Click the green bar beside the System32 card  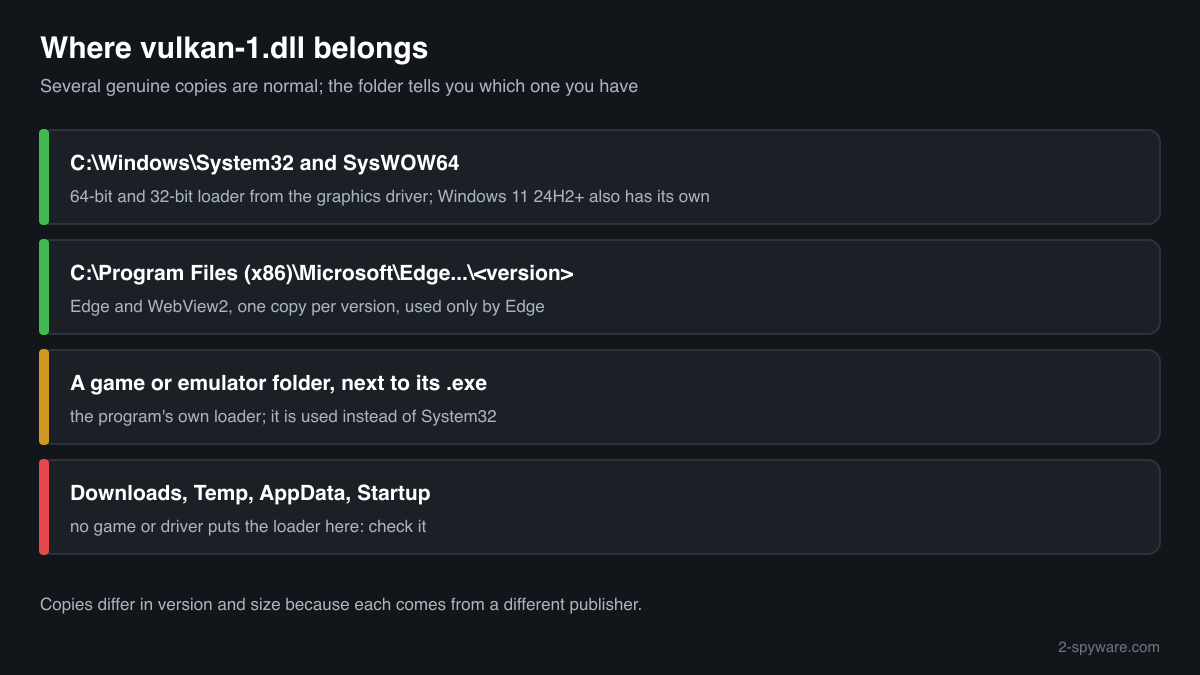click(x=44, y=177)
